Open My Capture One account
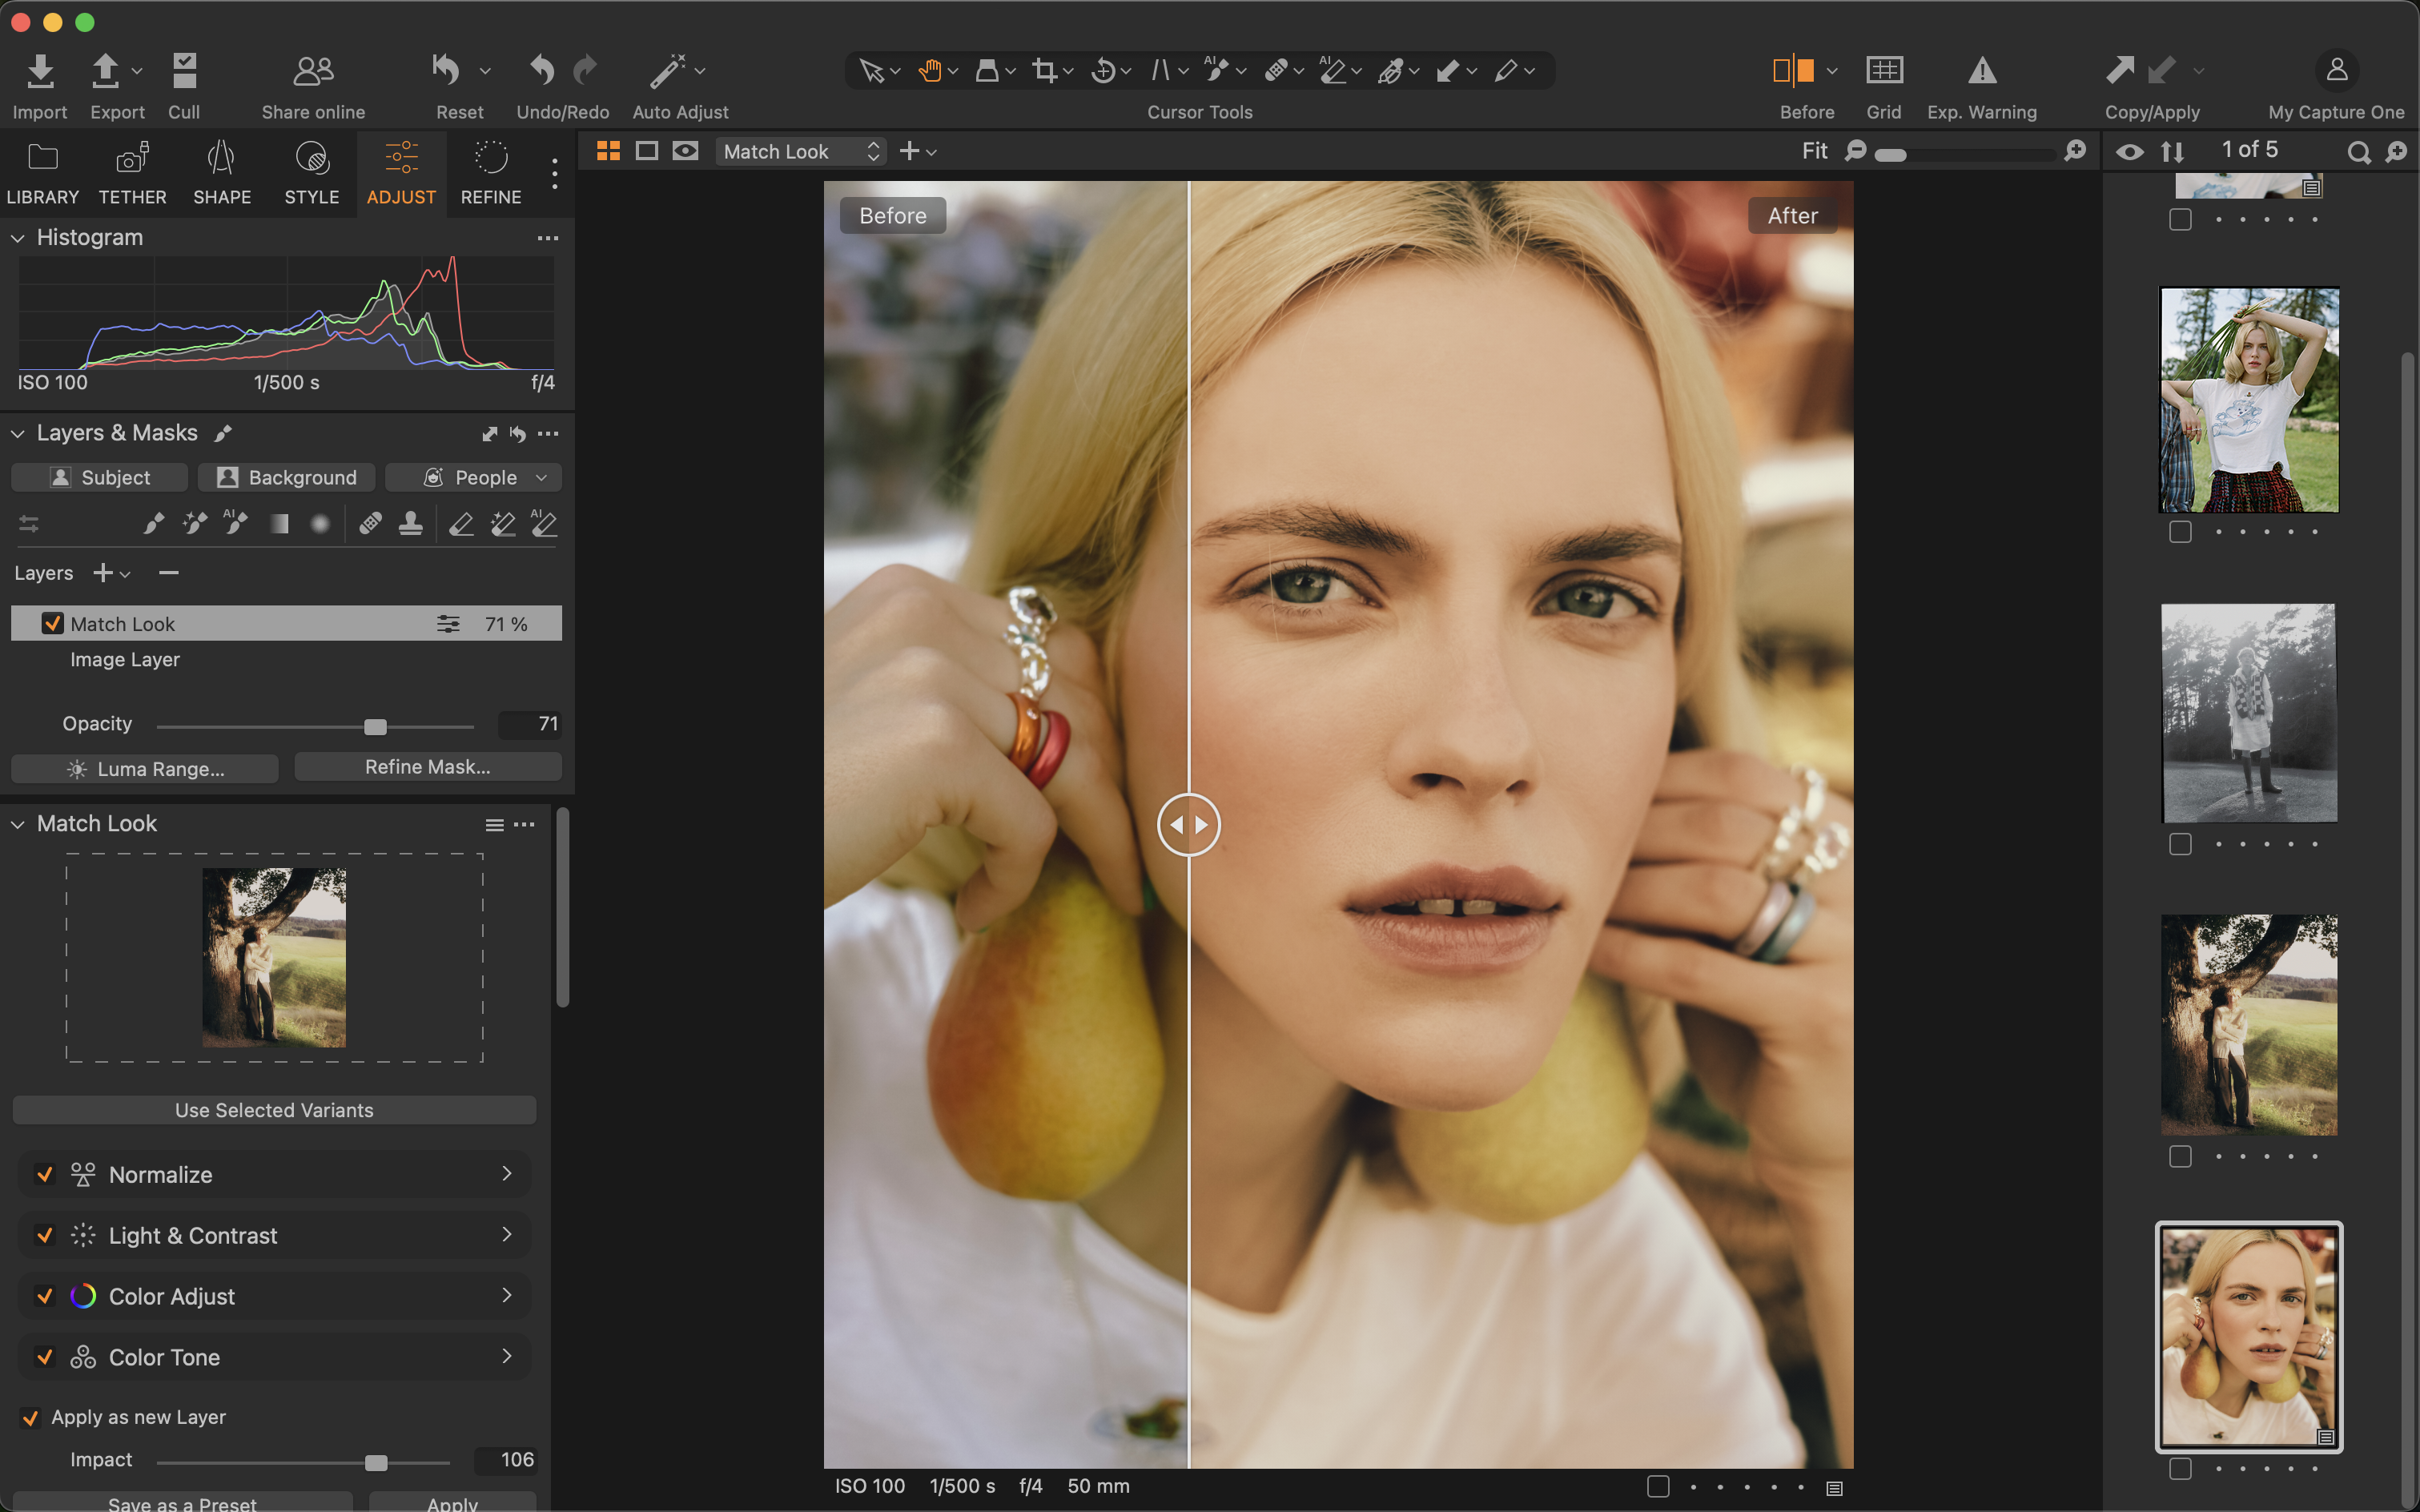 point(2337,71)
